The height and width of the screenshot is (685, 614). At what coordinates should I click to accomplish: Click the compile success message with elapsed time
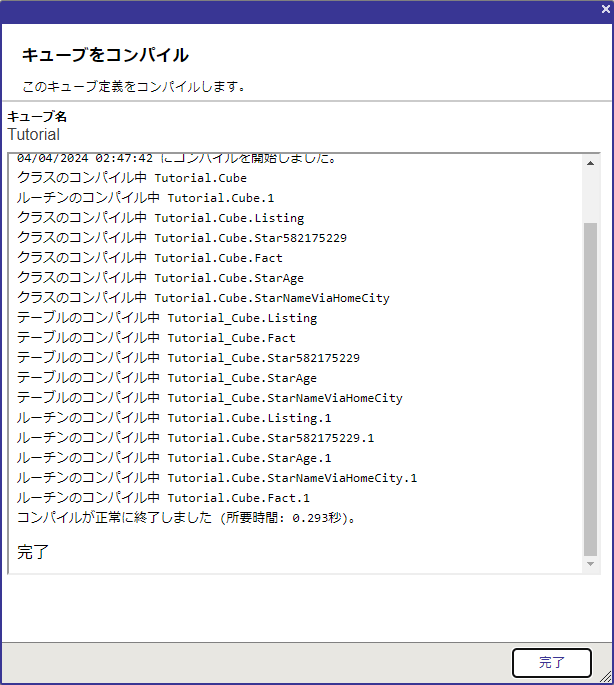(187, 518)
